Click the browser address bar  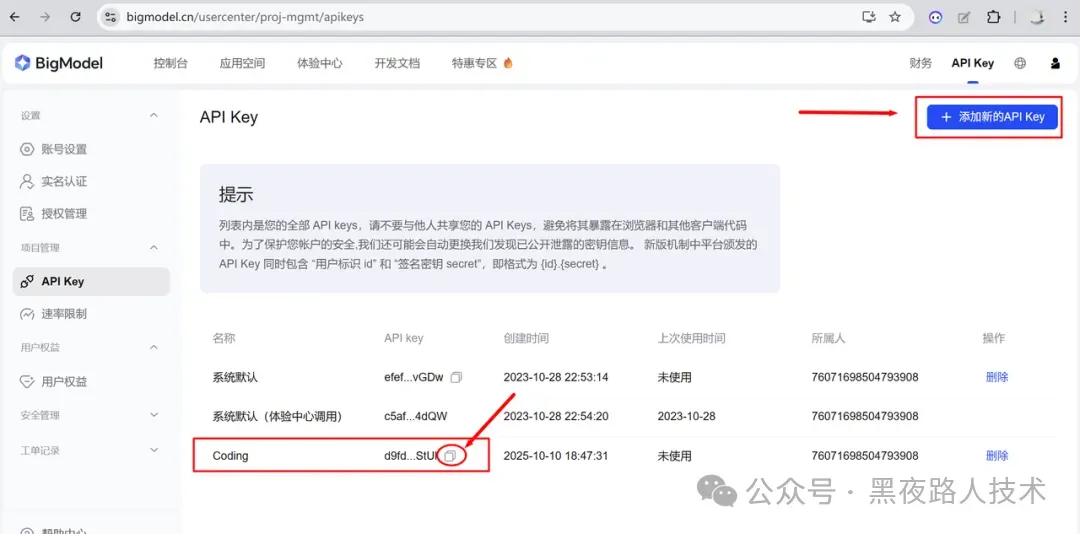tap(480, 17)
